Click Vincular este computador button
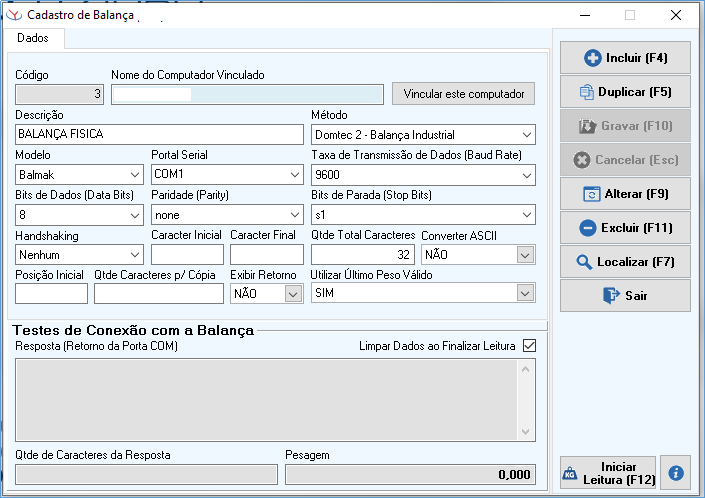Viewport: 705px width, 498px height. pyautogui.click(x=463, y=94)
